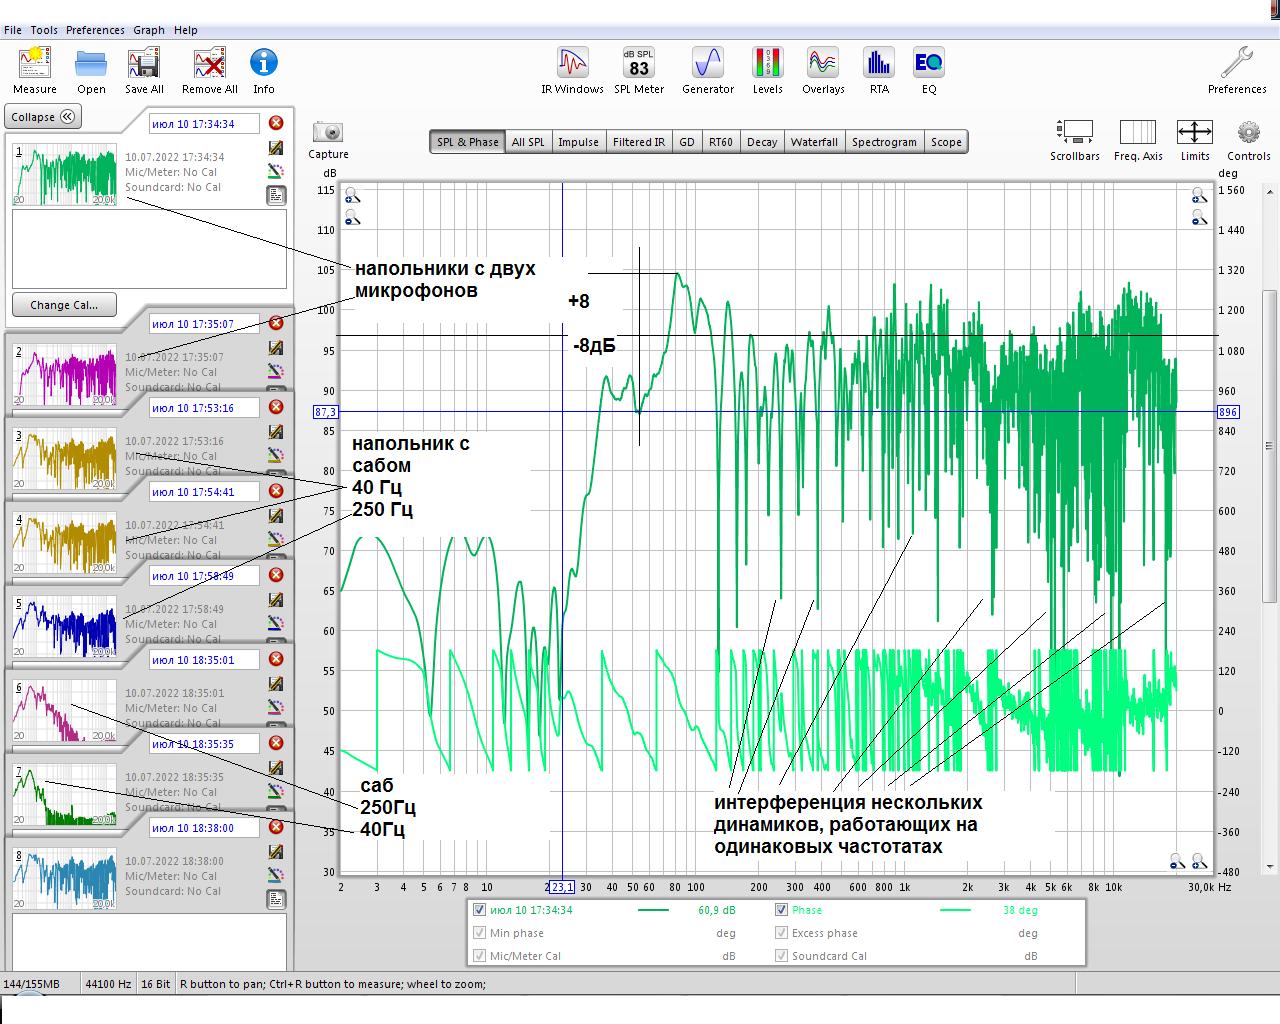The height and width of the screenshot is (1024, 1280).
Task: Open the RTA analyzer
Action: click(878, 64)
